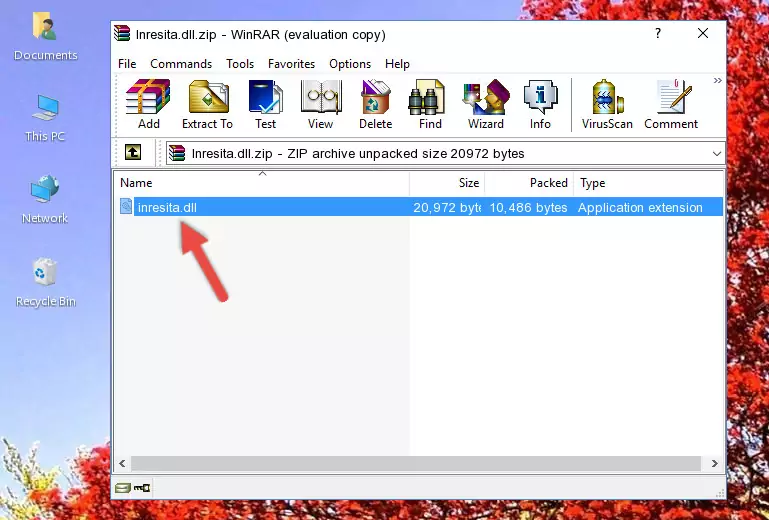Open the View file tool
The height and width of the screenshot is (520, 769).
pyautogui.click(x=321, y=104)
